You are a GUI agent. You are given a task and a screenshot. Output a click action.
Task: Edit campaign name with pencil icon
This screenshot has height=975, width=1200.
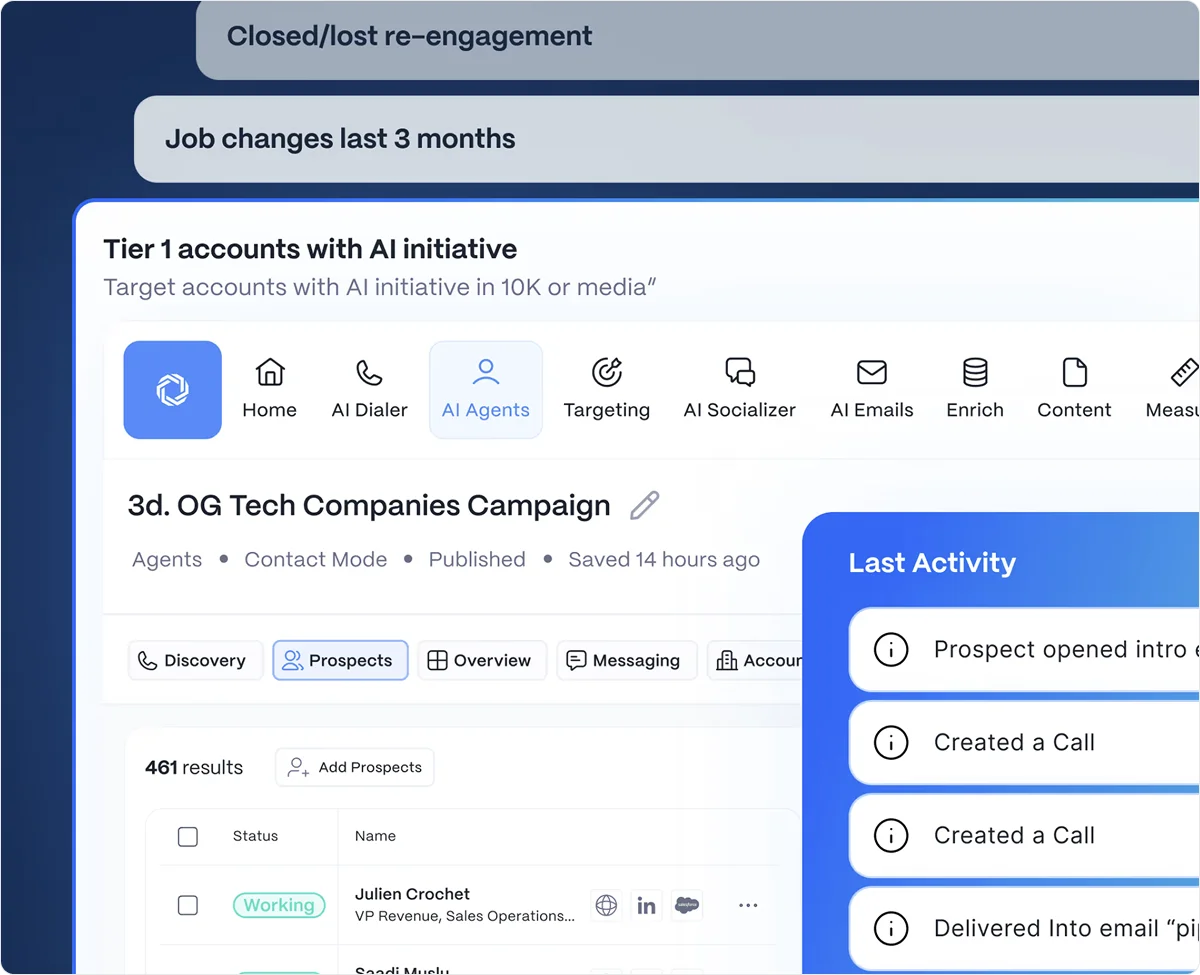tap(645, 505)
